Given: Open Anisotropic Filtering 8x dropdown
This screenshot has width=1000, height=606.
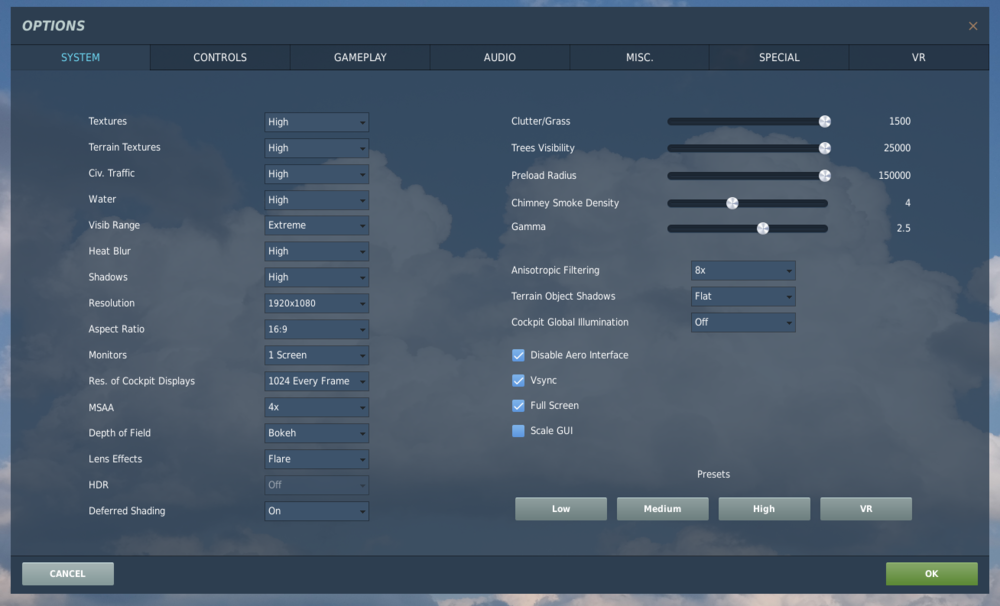Looking at the screenshot, I should 743,270.
